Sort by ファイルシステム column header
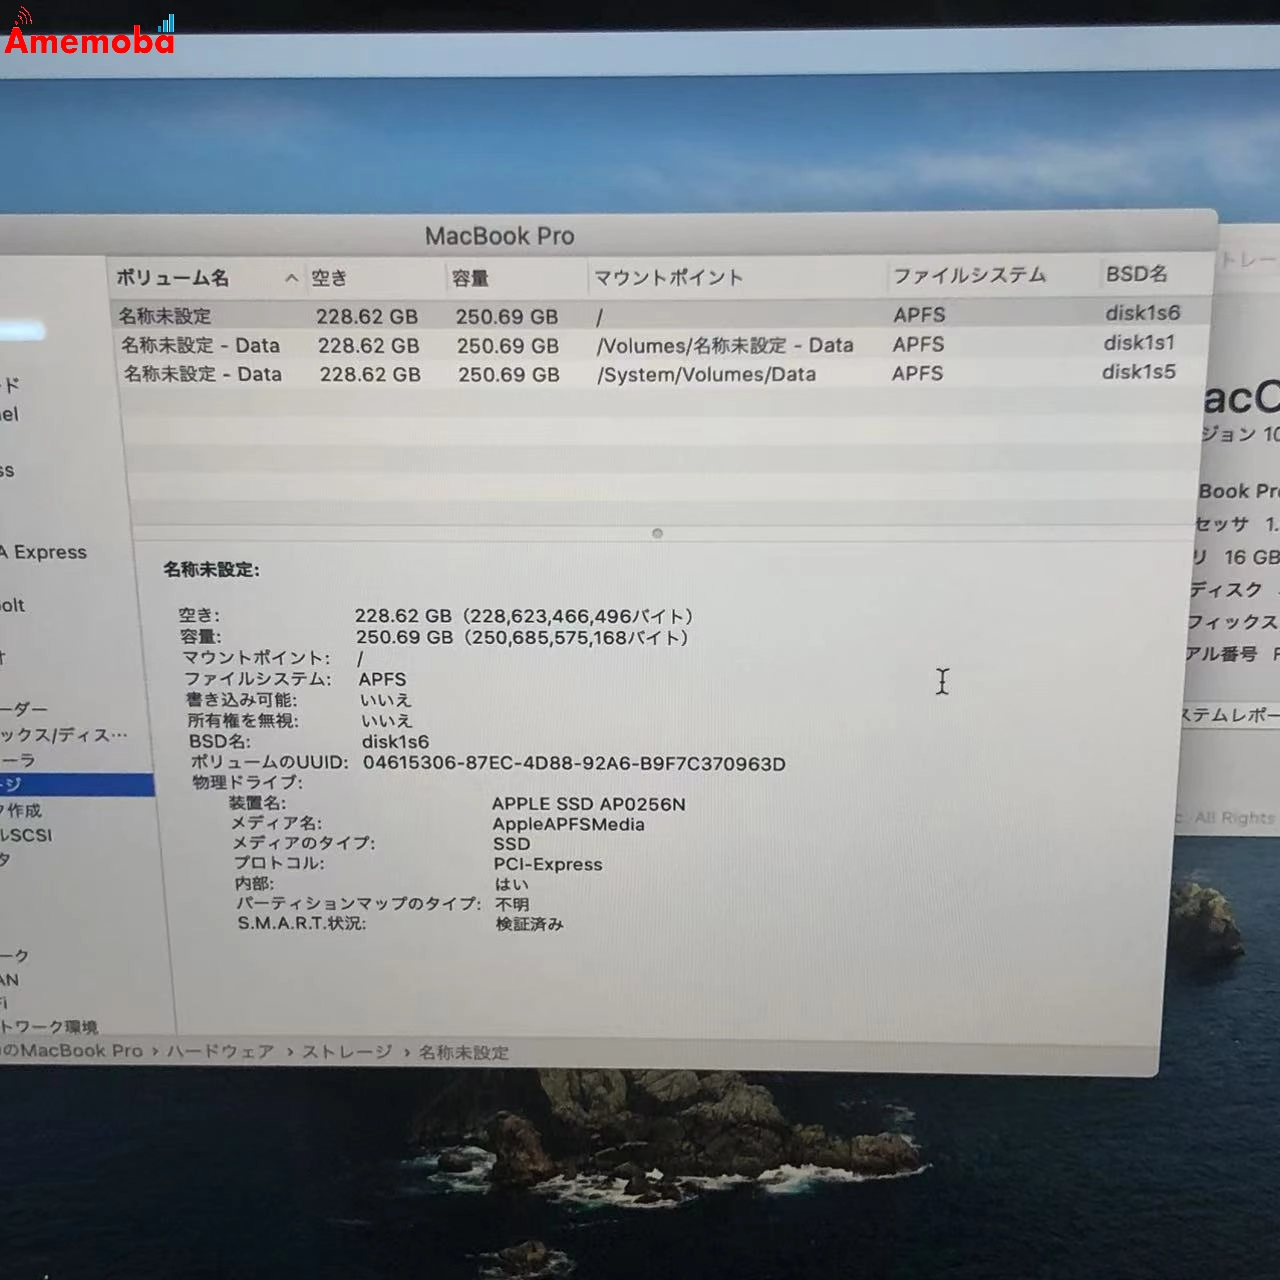Image resolution: width=1280 pixels, height=1280 pixels. pyautogui.click(x=970, y=276)
